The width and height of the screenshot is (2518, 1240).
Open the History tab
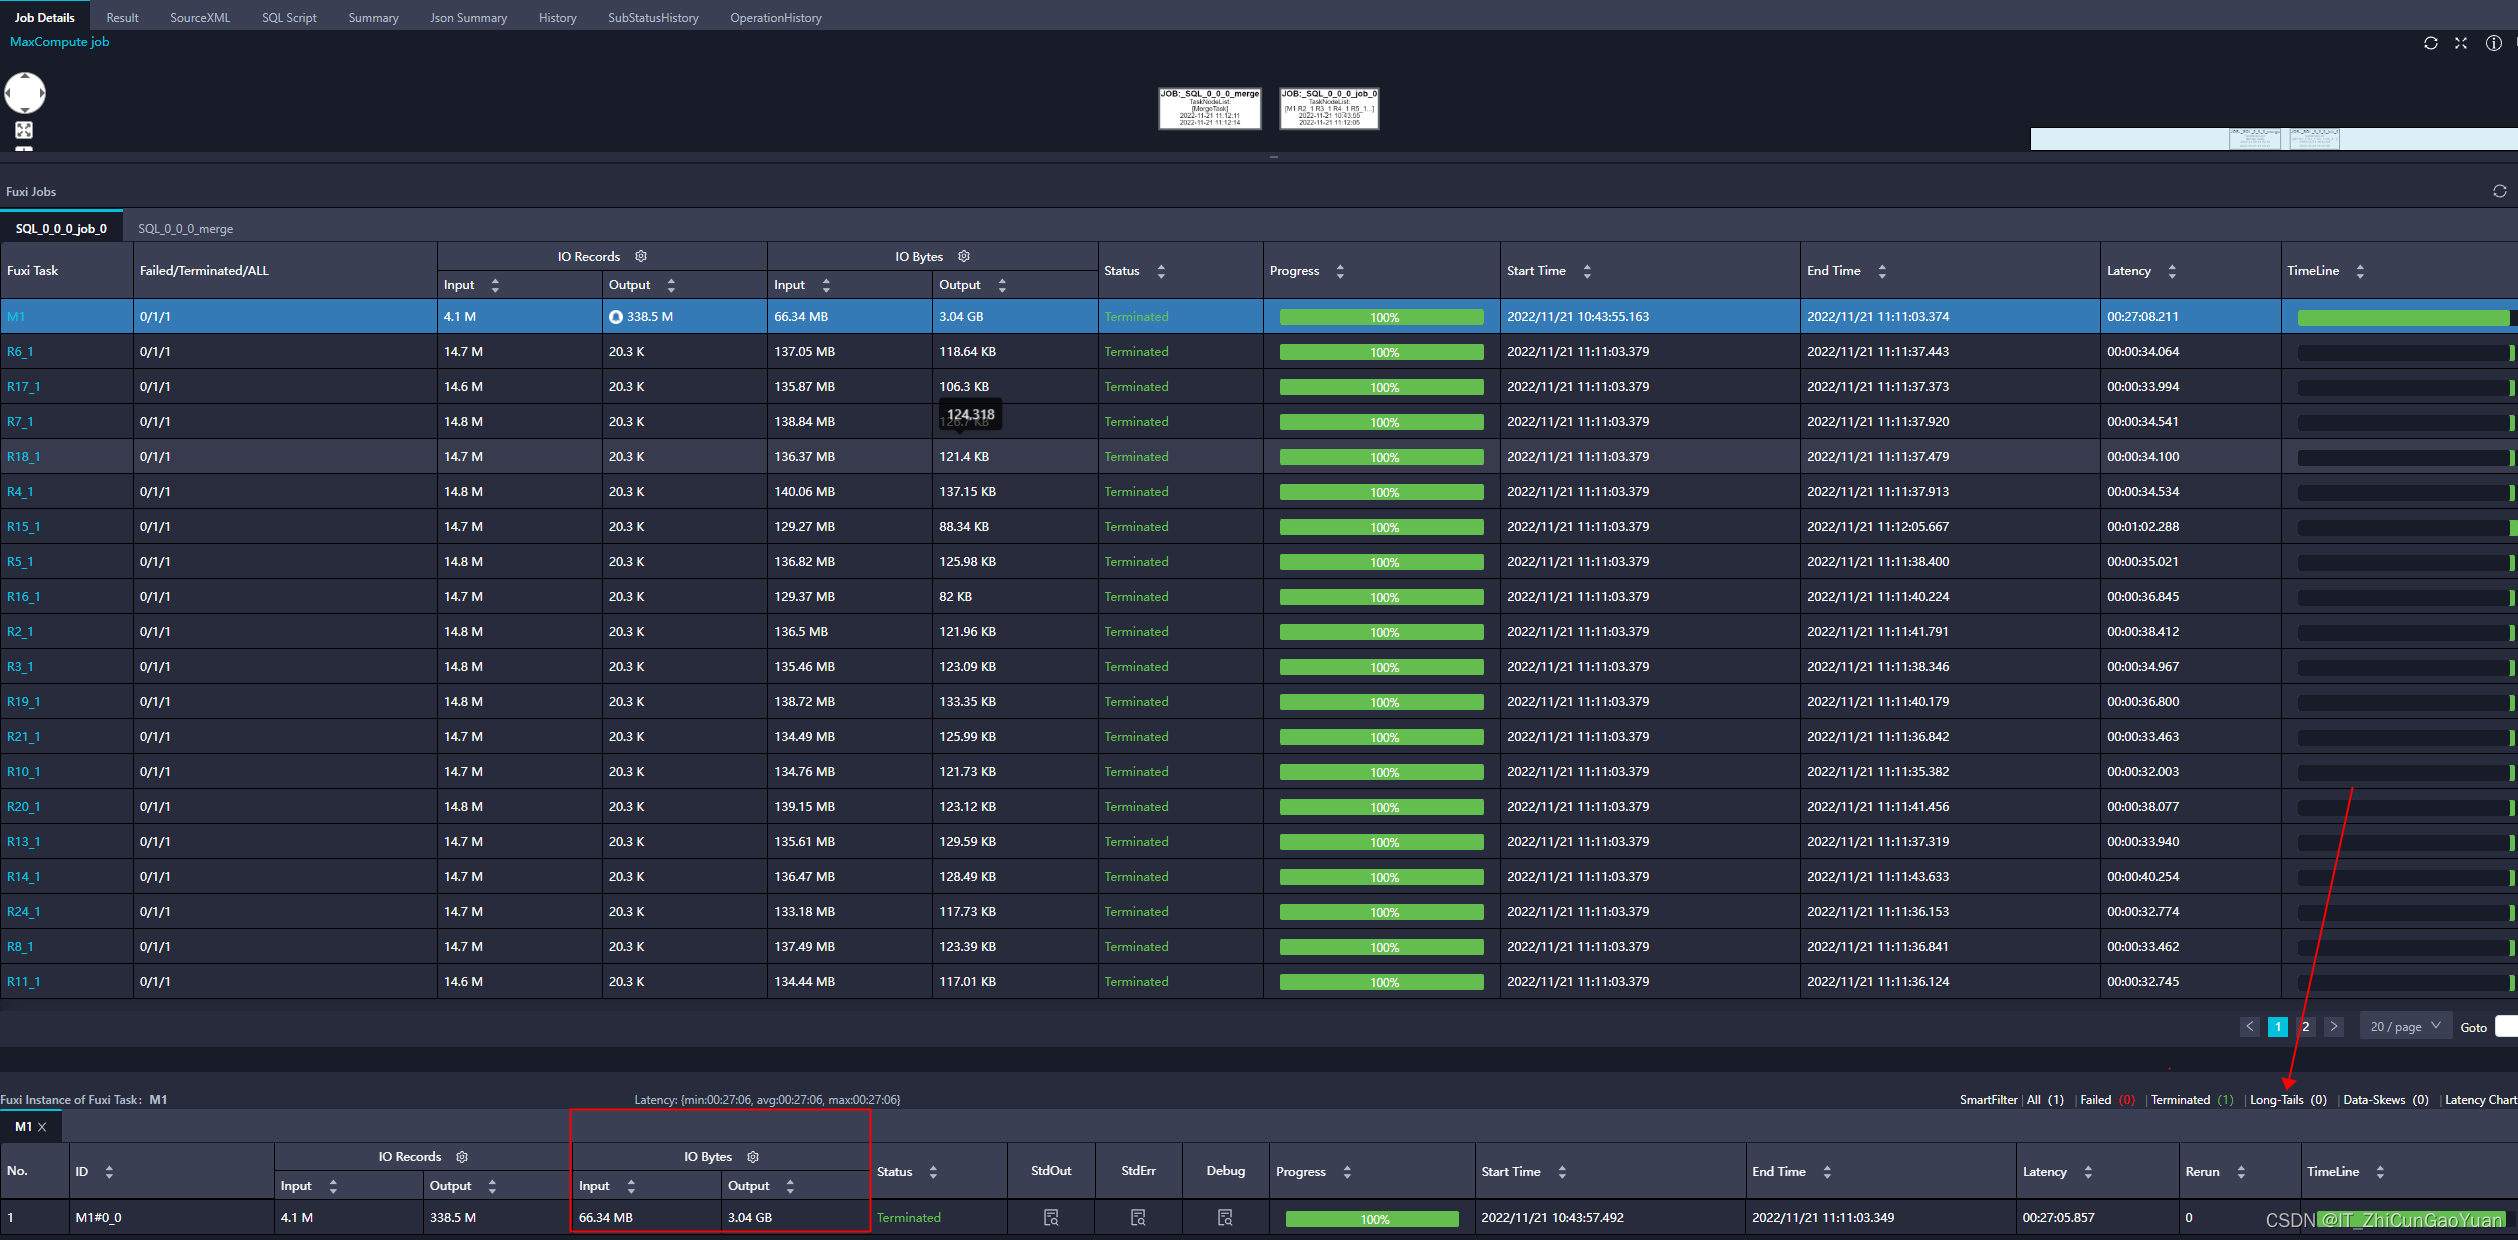(557, 17)
